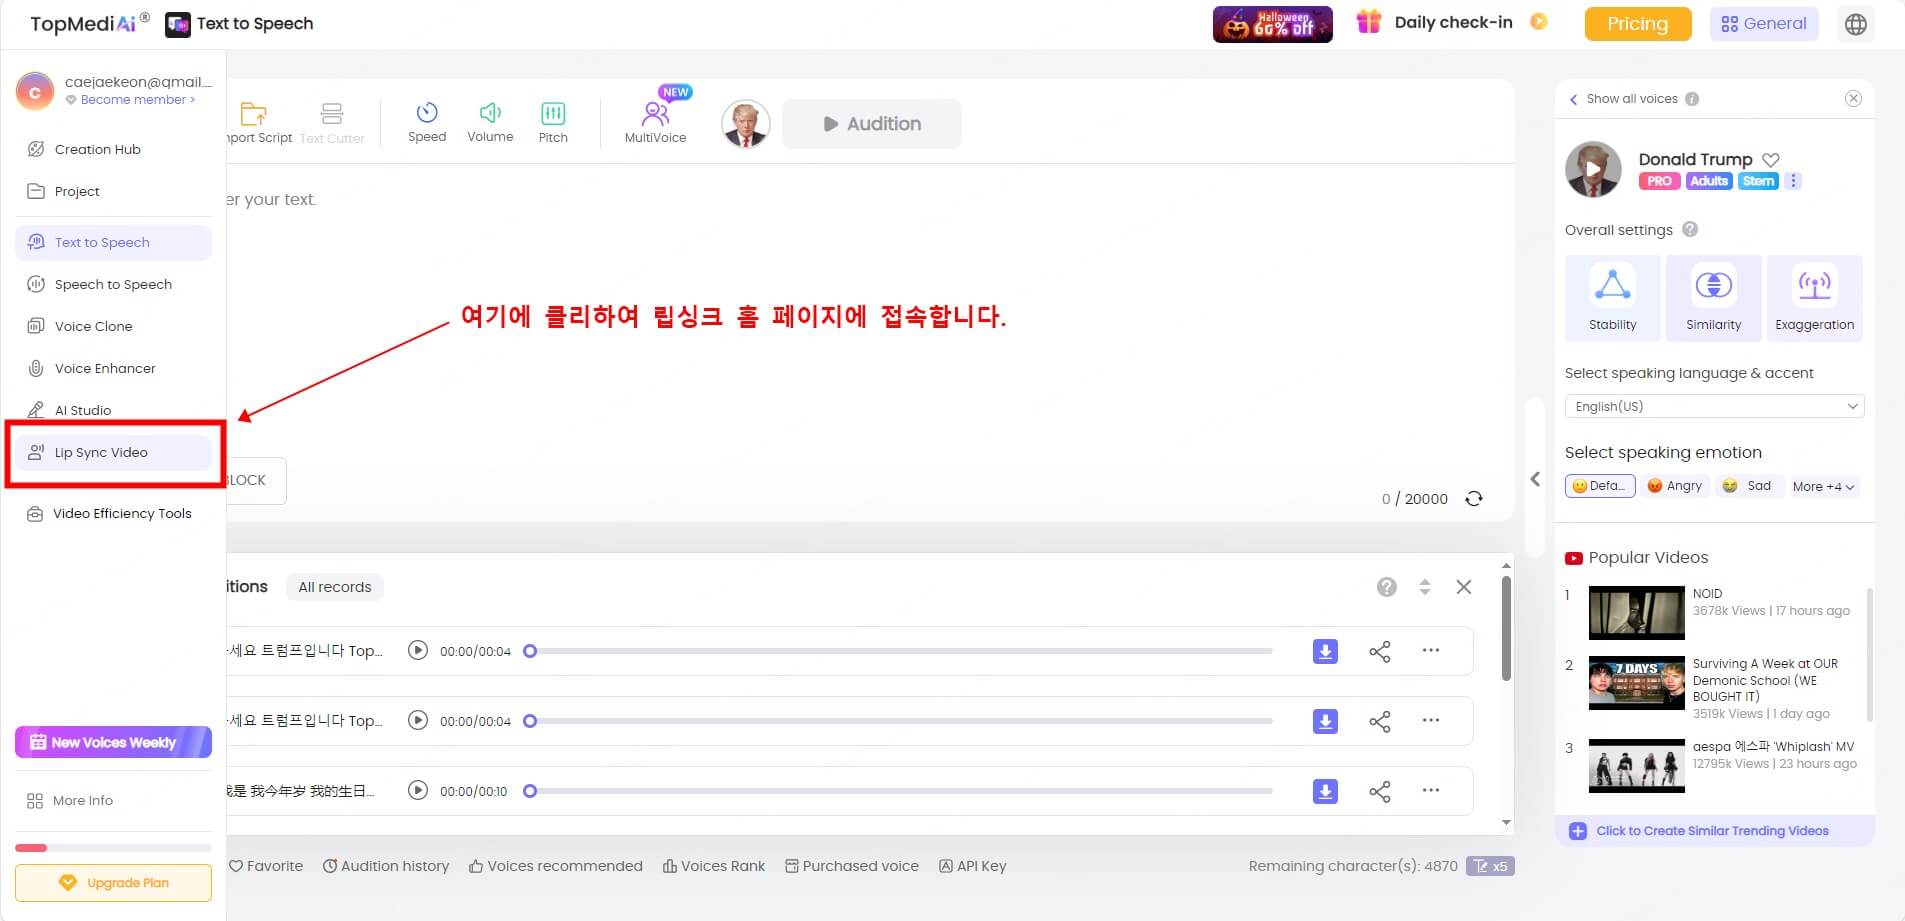Click the refresh icon beside character count
Screen dimensions: 1905x921
pyautogui.click(x=1474, y=498)
